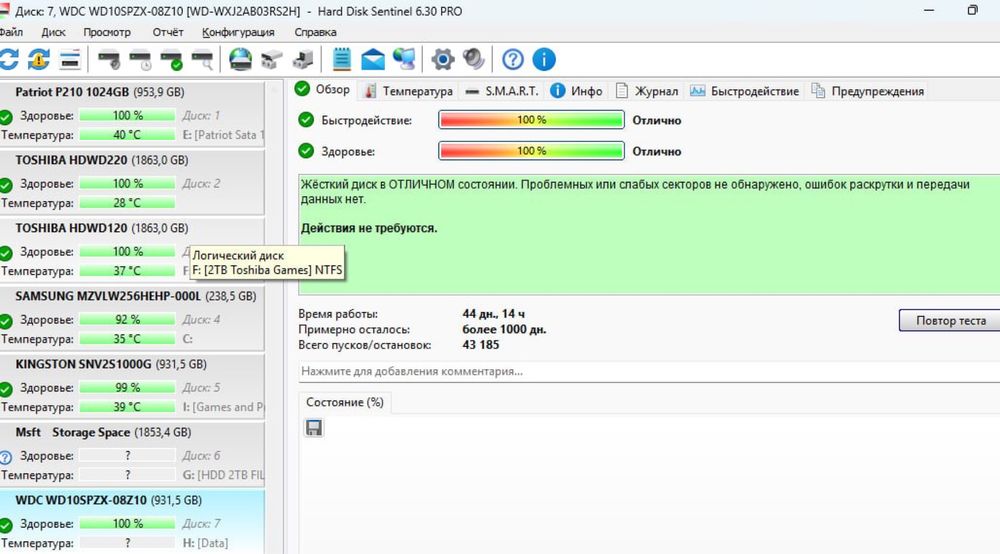Click the disk icon with magnifying glass
Viewport: 1000px width, 554px height.
click(x=203, y=59)
